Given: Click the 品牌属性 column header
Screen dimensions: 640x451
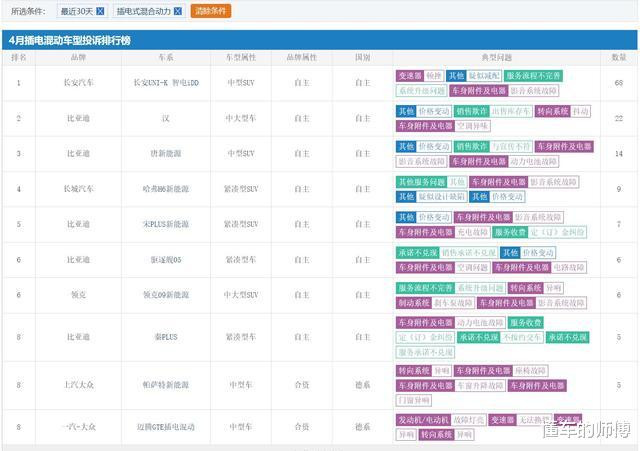Looking at the screenshot, I should coord(302,58).
